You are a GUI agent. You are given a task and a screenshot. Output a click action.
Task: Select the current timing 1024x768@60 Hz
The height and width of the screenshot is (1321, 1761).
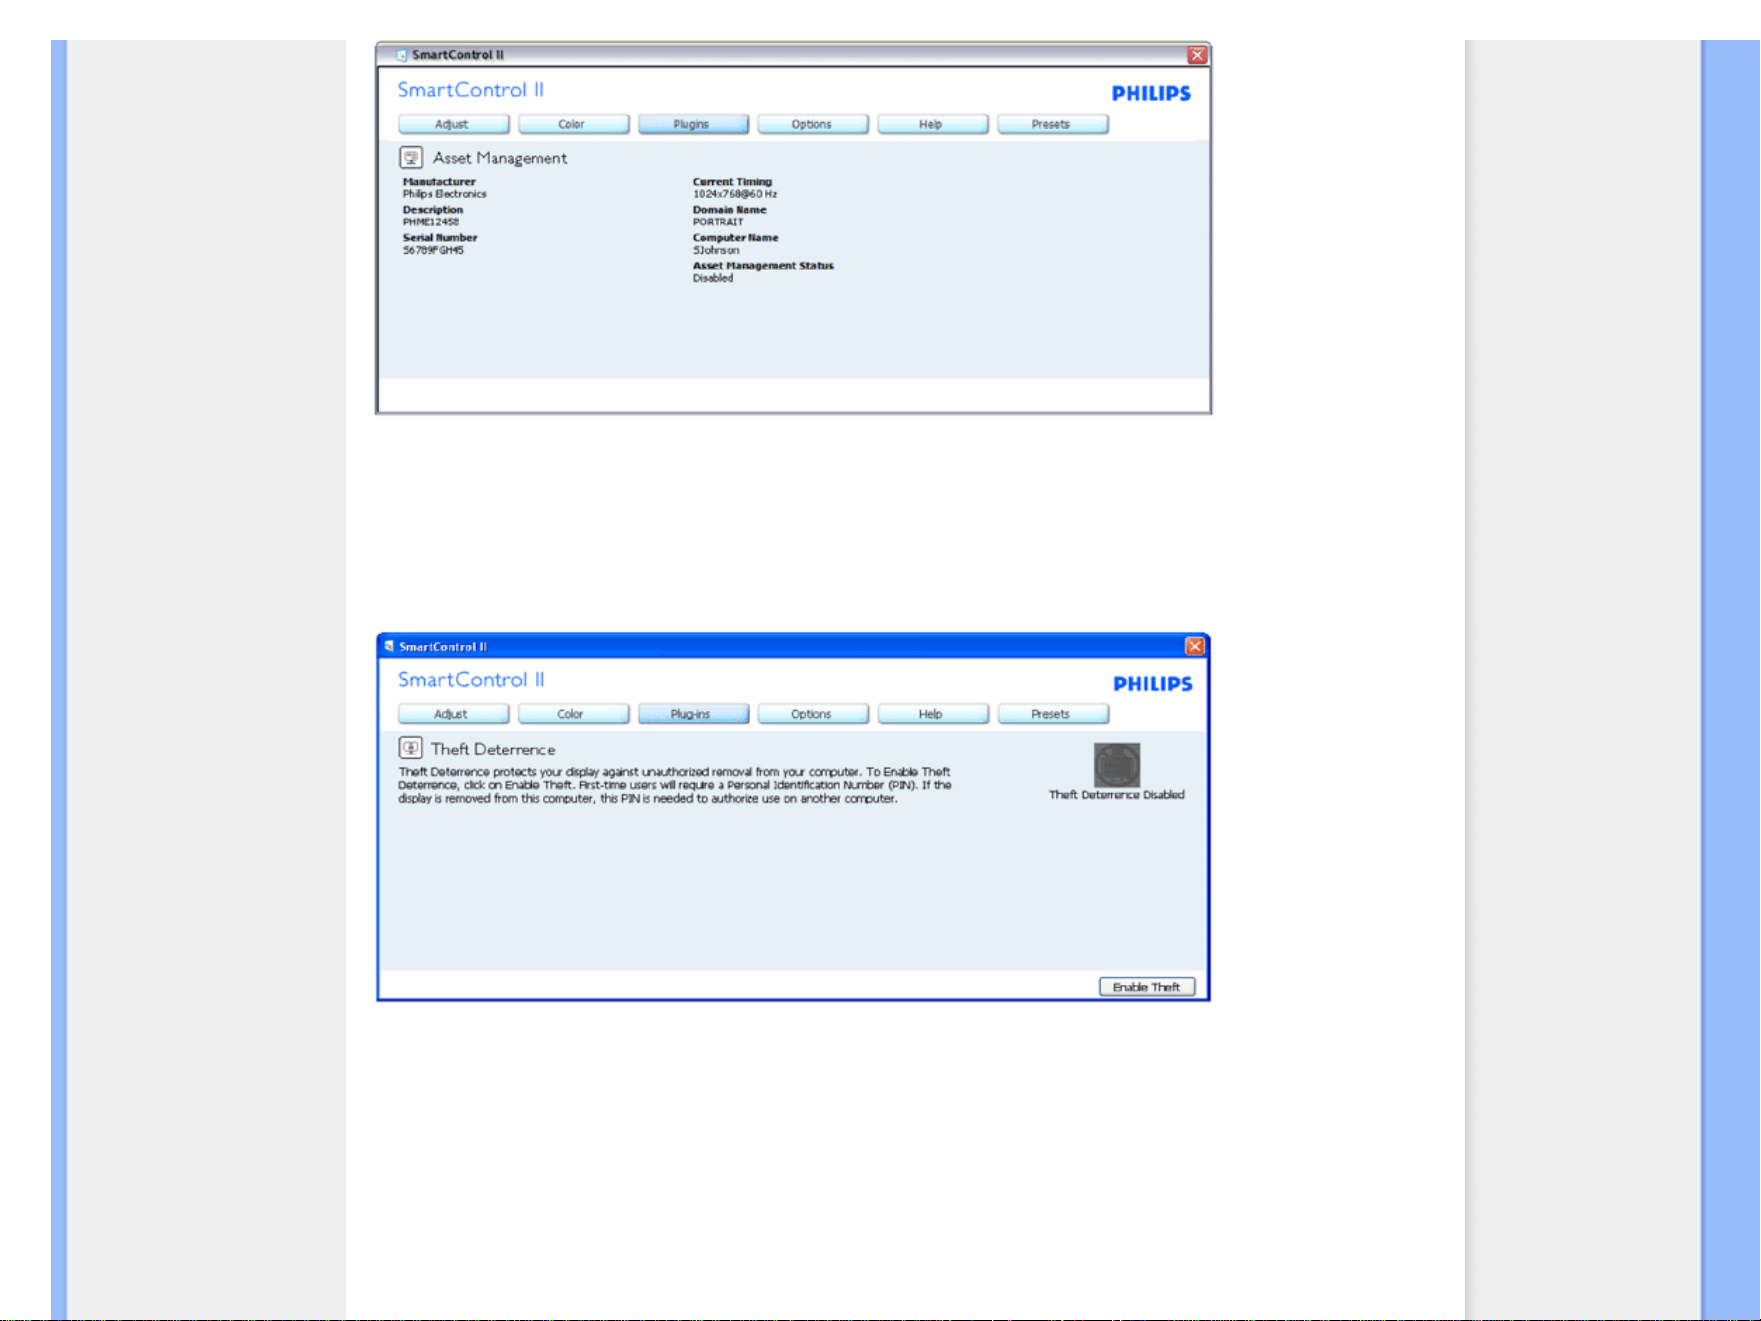(x=735, y=194)
